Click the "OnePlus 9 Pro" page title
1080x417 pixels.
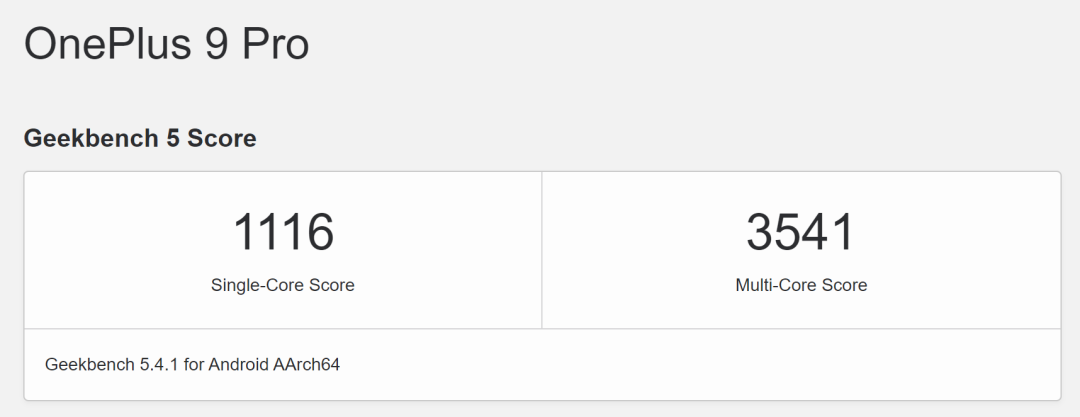pos(166,45)
